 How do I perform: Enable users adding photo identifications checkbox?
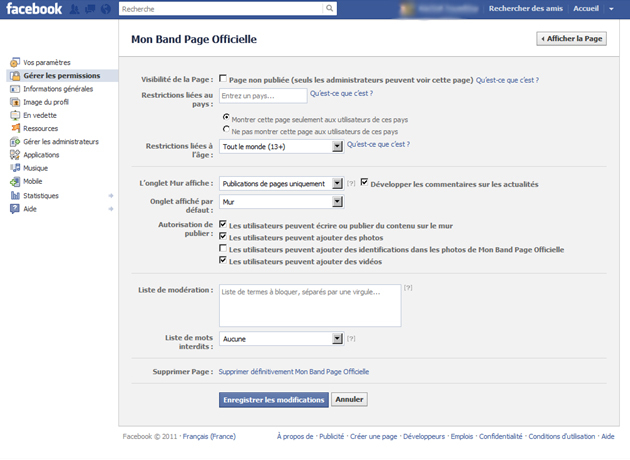point(223,248)
